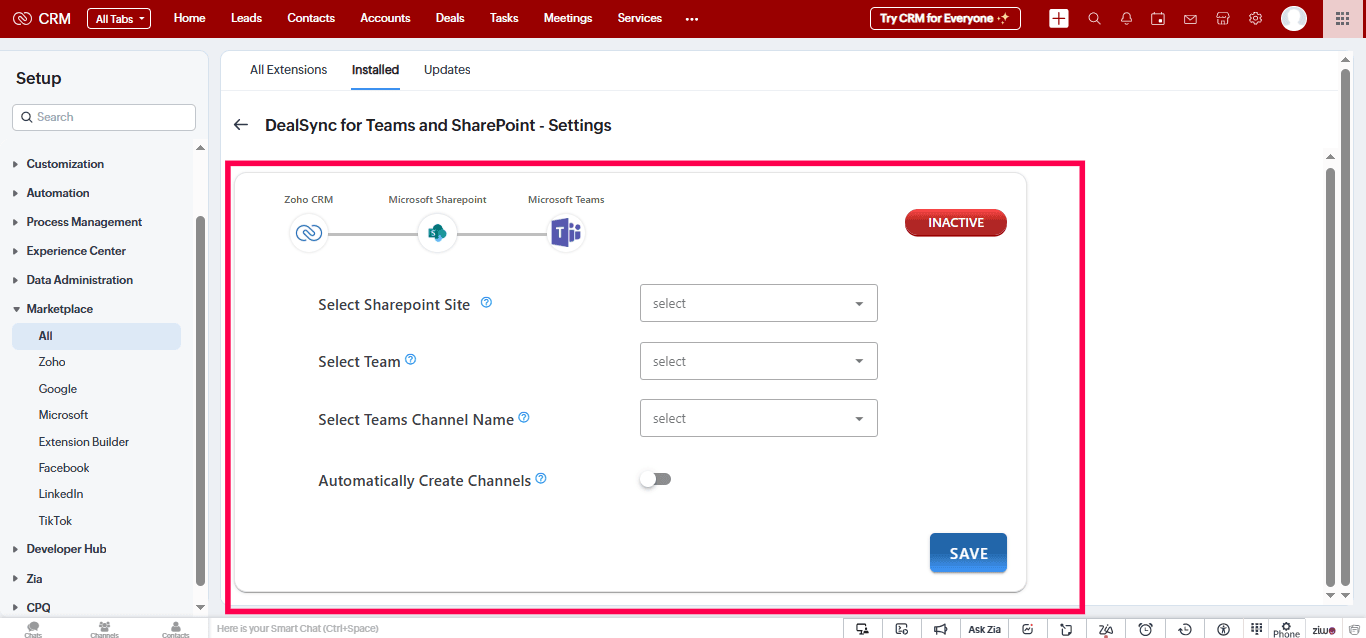1366x638 pixels.
Task: Open Channels in the bottom bar
Action: click(104, 629)
